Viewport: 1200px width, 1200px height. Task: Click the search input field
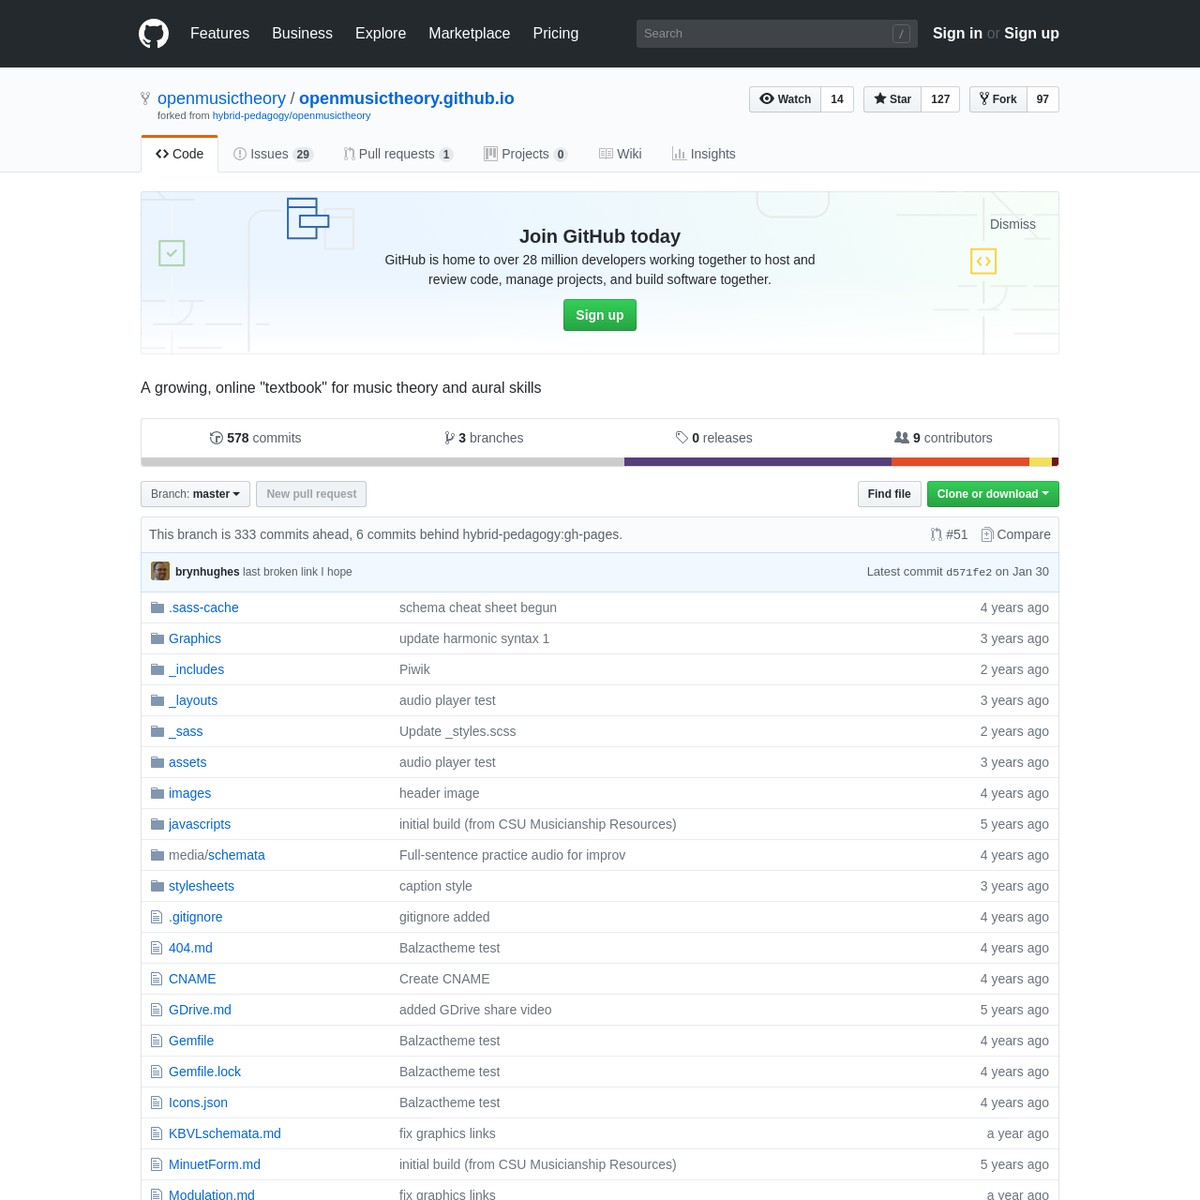coord(777,33)
